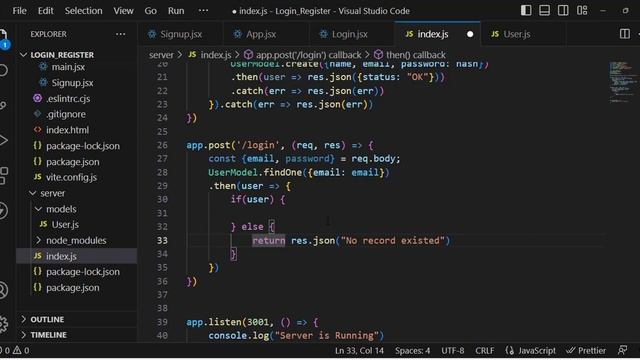Collapse the server folder
The image size is (640, 360).
coord(52,193)
